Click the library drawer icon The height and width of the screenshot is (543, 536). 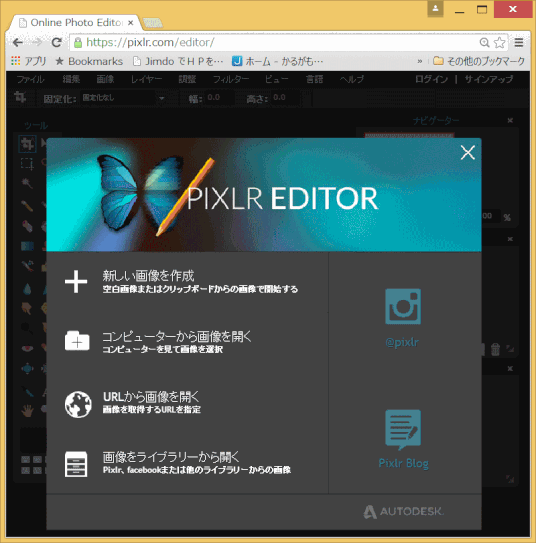pos(76,464)
